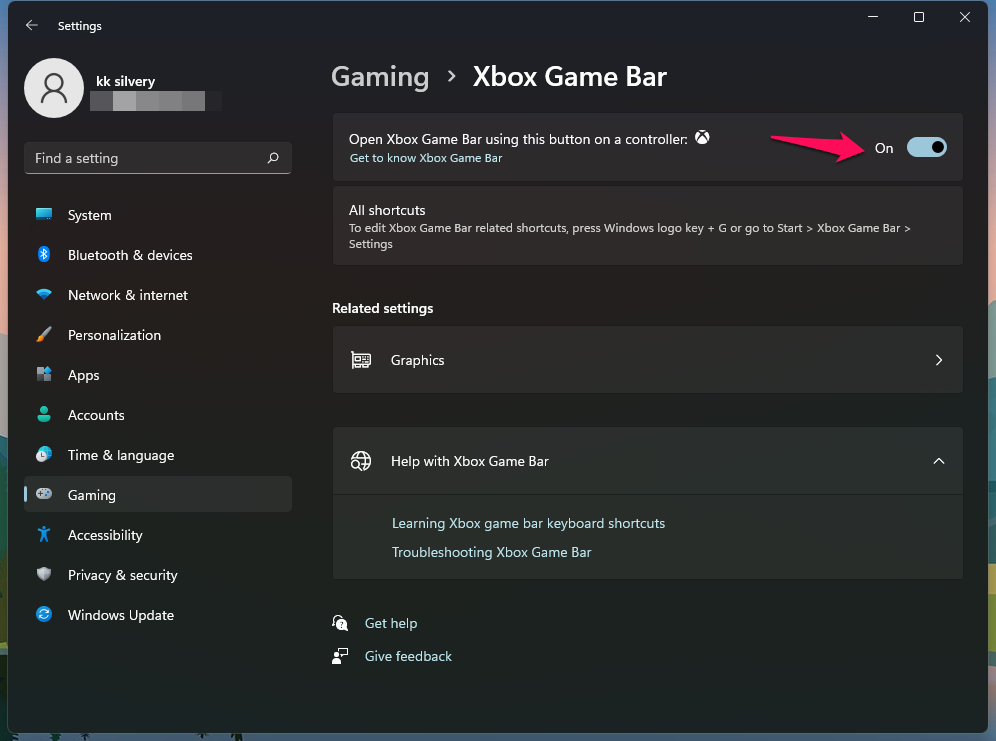Click the Apps icon in sidebar

44,375
